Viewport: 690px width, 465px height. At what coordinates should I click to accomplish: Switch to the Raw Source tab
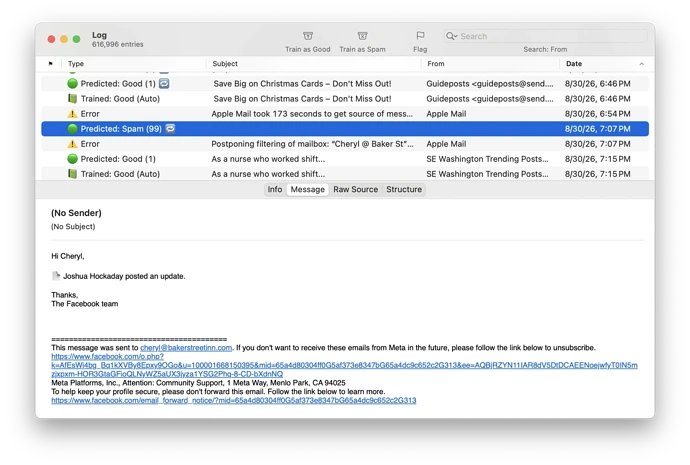coord(356,189)
